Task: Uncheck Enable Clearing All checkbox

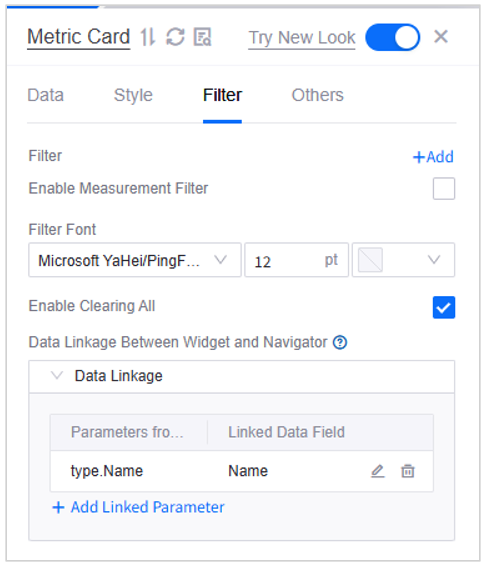Action: pos(444,308)
